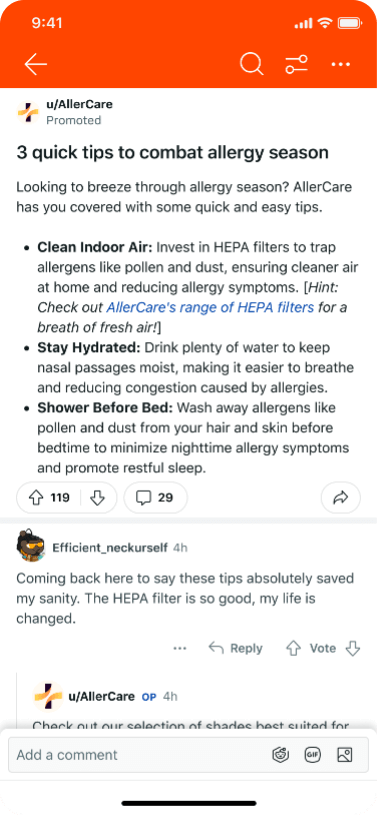Open the three-dot overflow menu in header
Screen dimensions: 381x818
click(x=341, y=65)
